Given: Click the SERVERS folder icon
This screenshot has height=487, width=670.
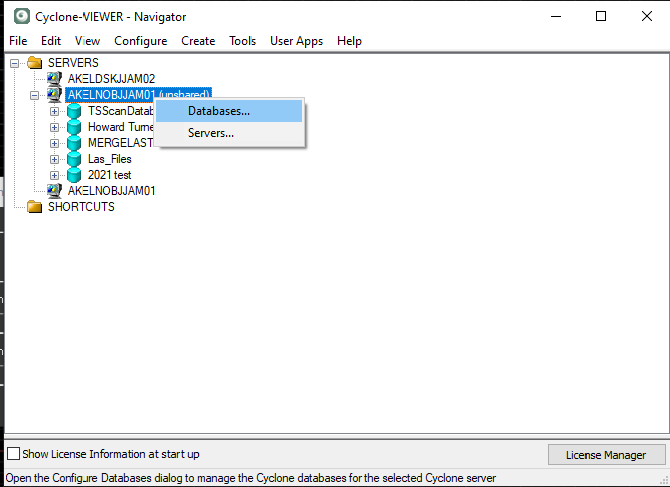Looking at the screenshot, I should [x=35, y=63].
